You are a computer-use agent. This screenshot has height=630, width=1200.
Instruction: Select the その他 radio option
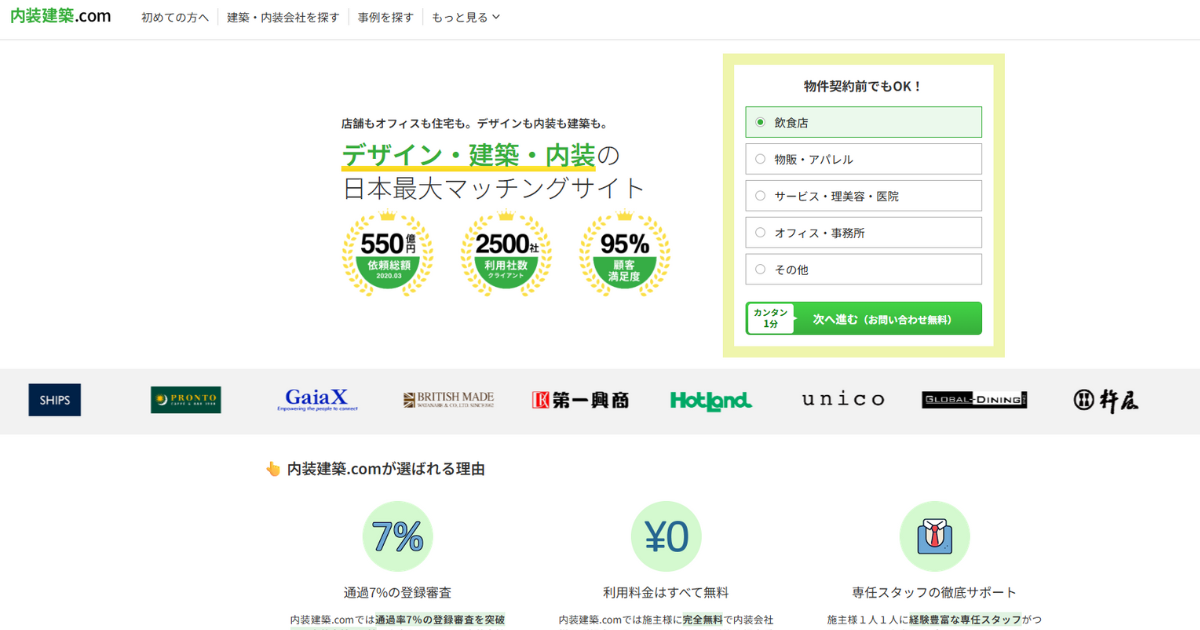coord(761,269)
